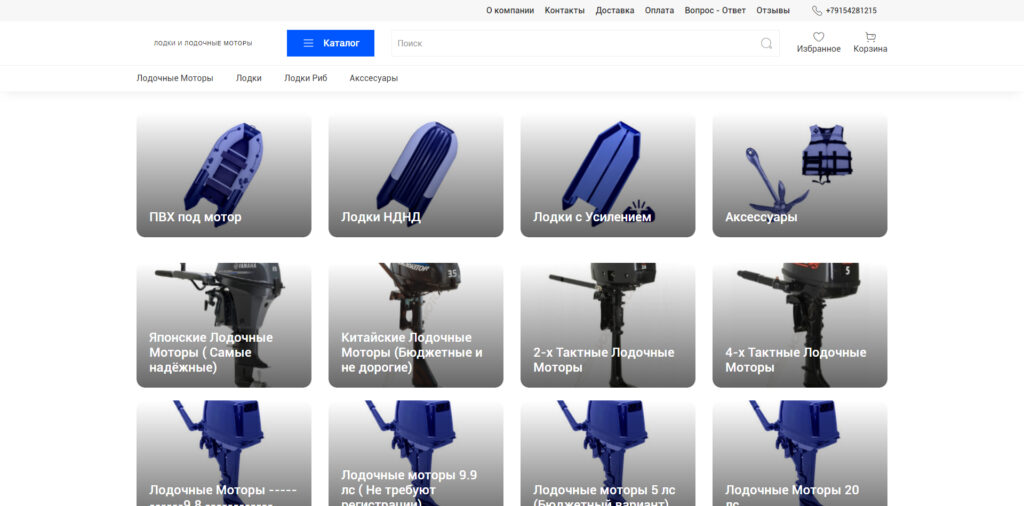Click into the Поиск search field
This screenshot has height=506, width=1024.
pos(575,43)
